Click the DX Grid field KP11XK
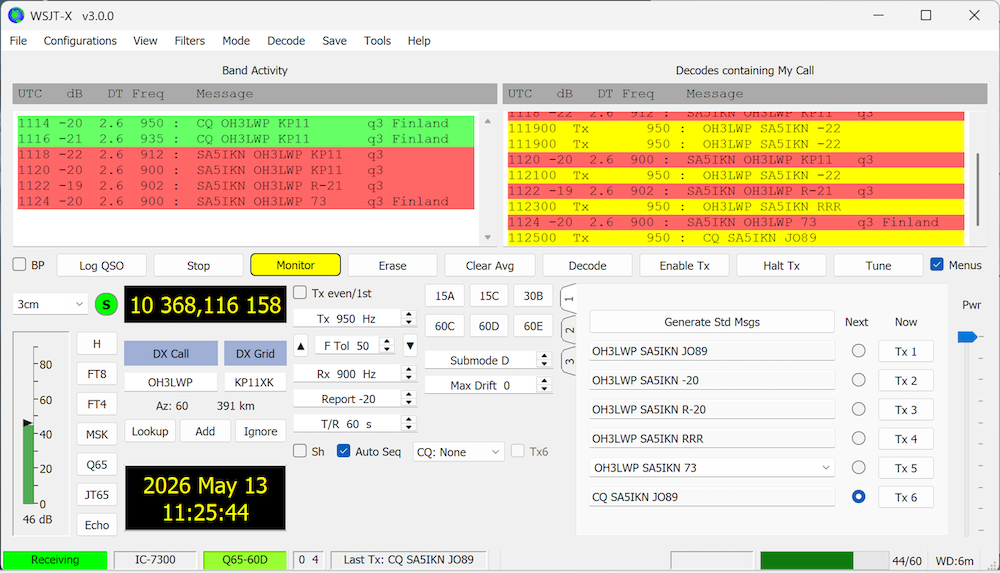 pos(254,382)
